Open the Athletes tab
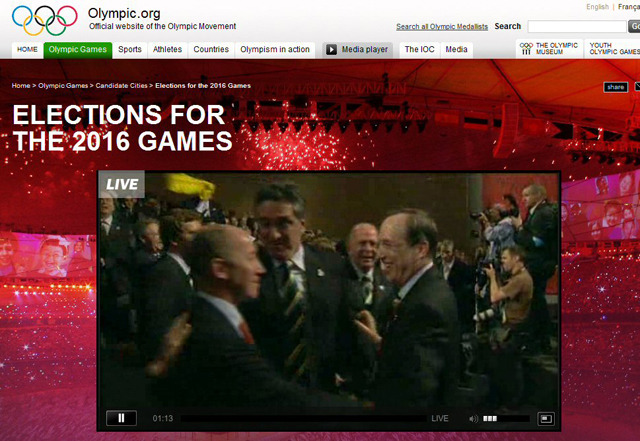 click(167, 49)
